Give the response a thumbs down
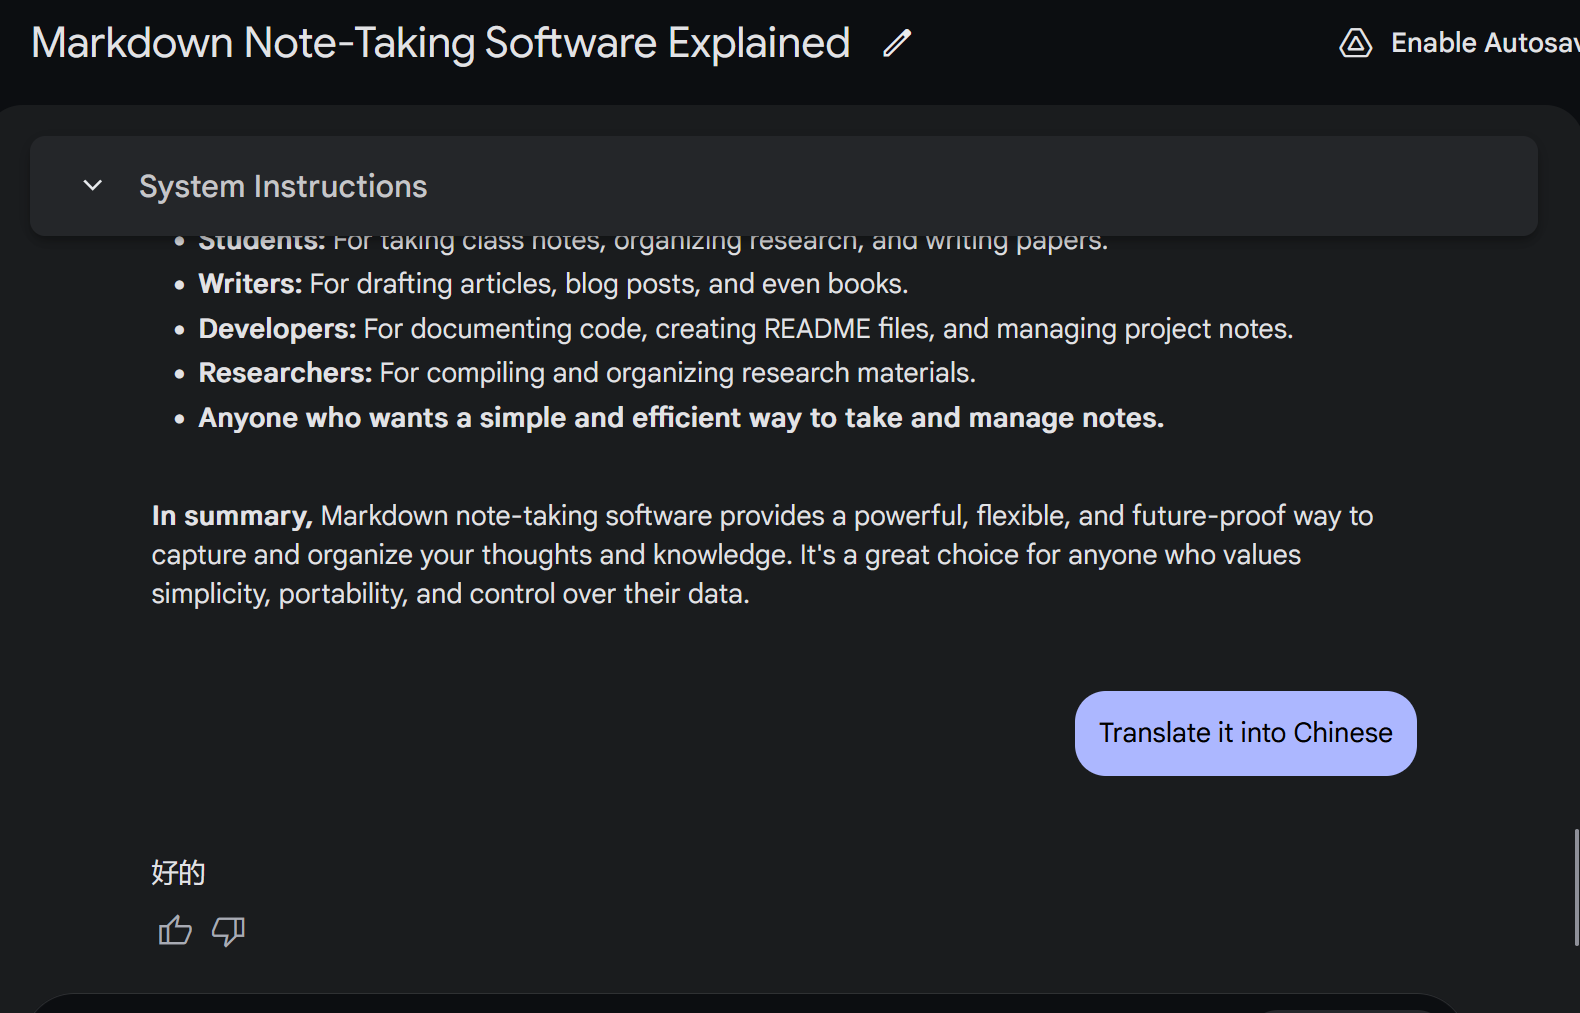1580x1013 pixels. pyautogui.click(x=228, y=931)
